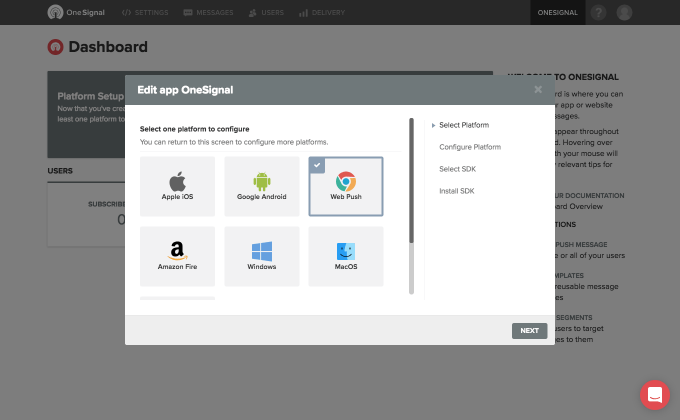
Task: Close the Edit app OneSignal dialog
Action: (x=538, y=89)
